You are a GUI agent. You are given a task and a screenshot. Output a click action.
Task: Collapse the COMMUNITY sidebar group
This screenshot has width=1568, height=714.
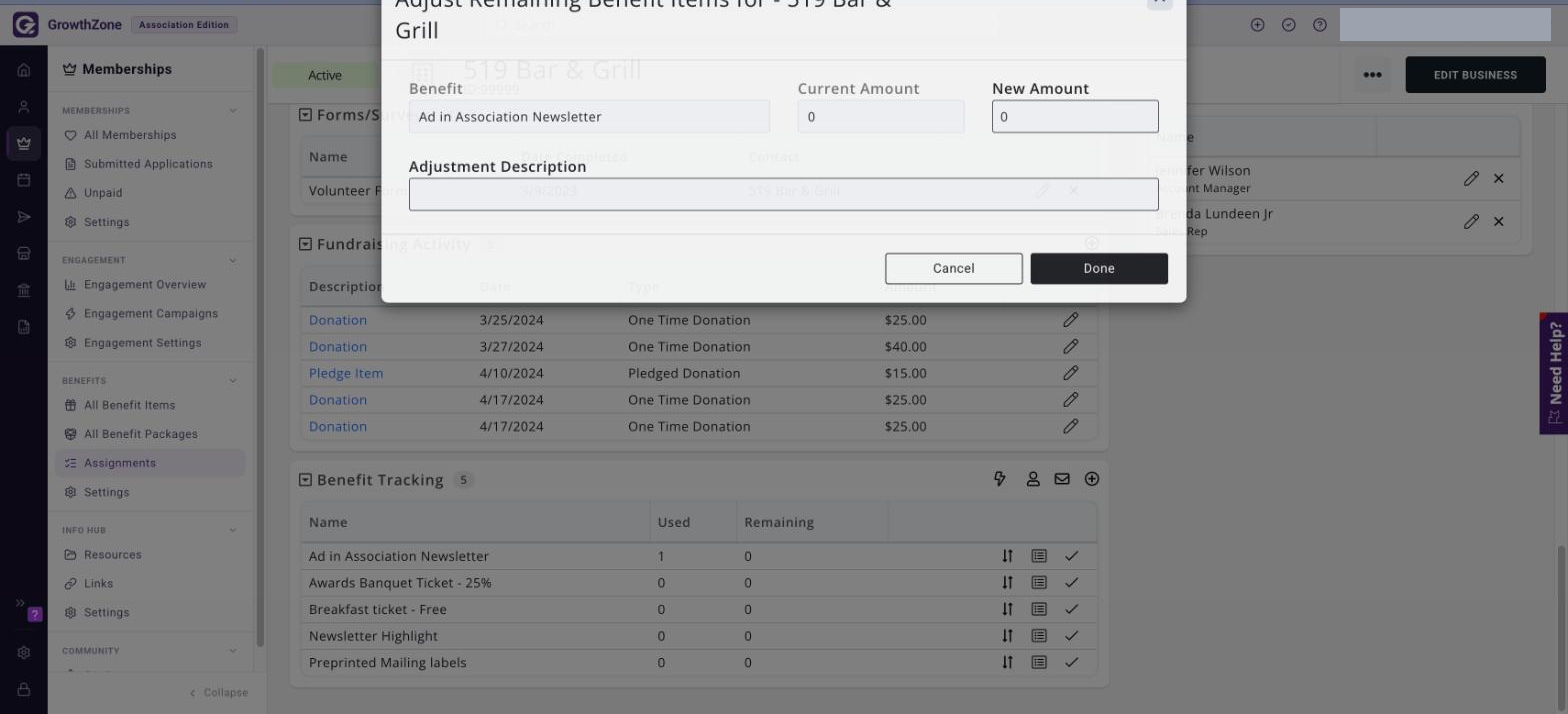(x=233, y=650)
